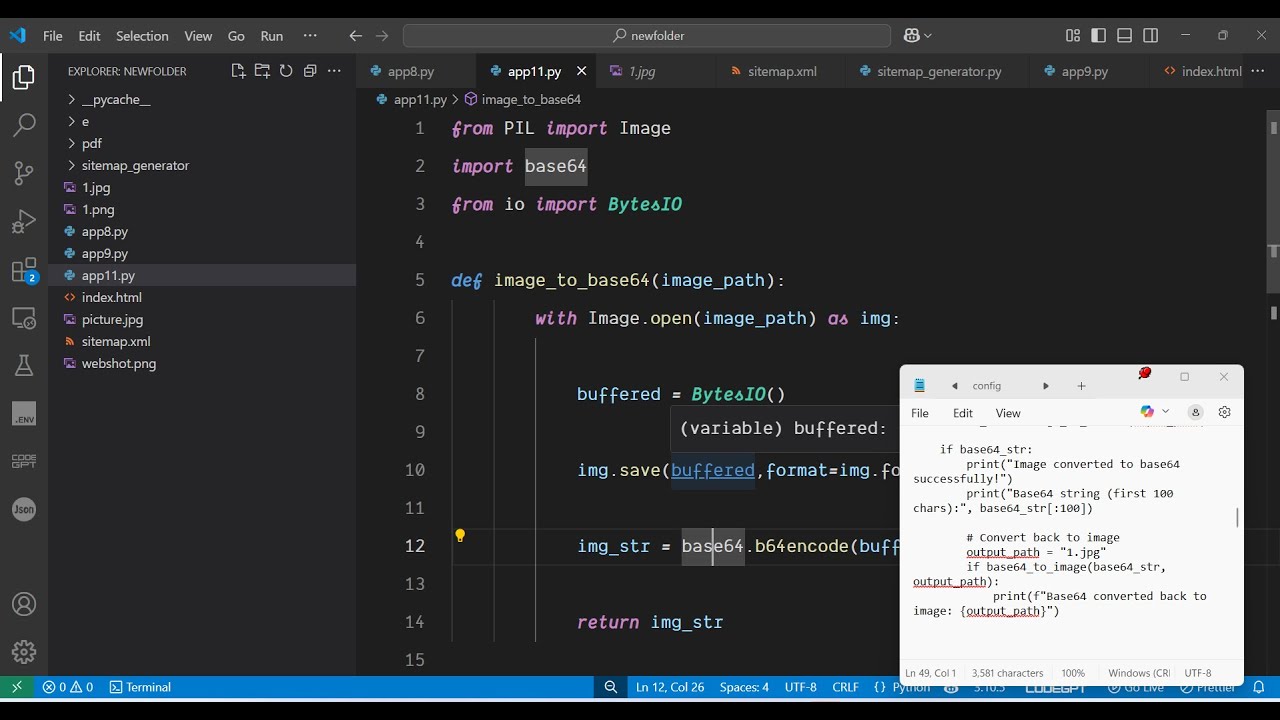Open the menu bar overflow ellipsis

pos(310,36)
